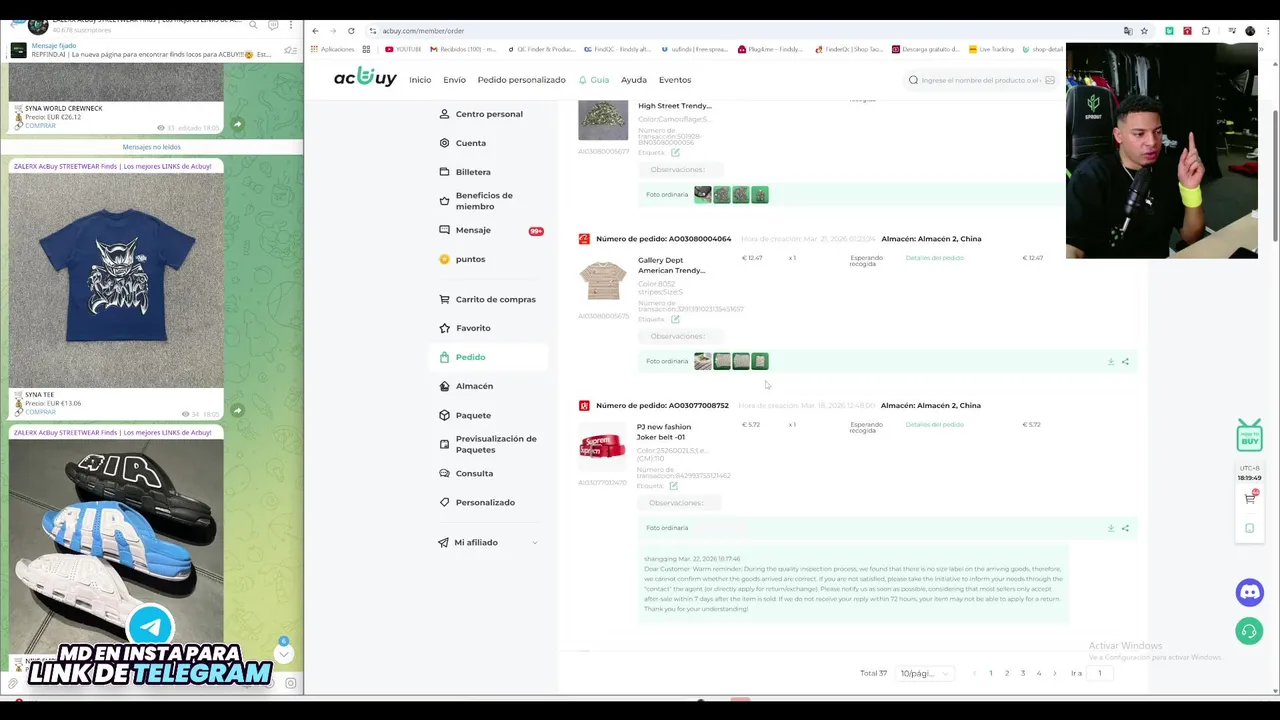
Task: Forward the SYNA TEE Telegram post
Action: pyautogui.click(x=237, y=410)
